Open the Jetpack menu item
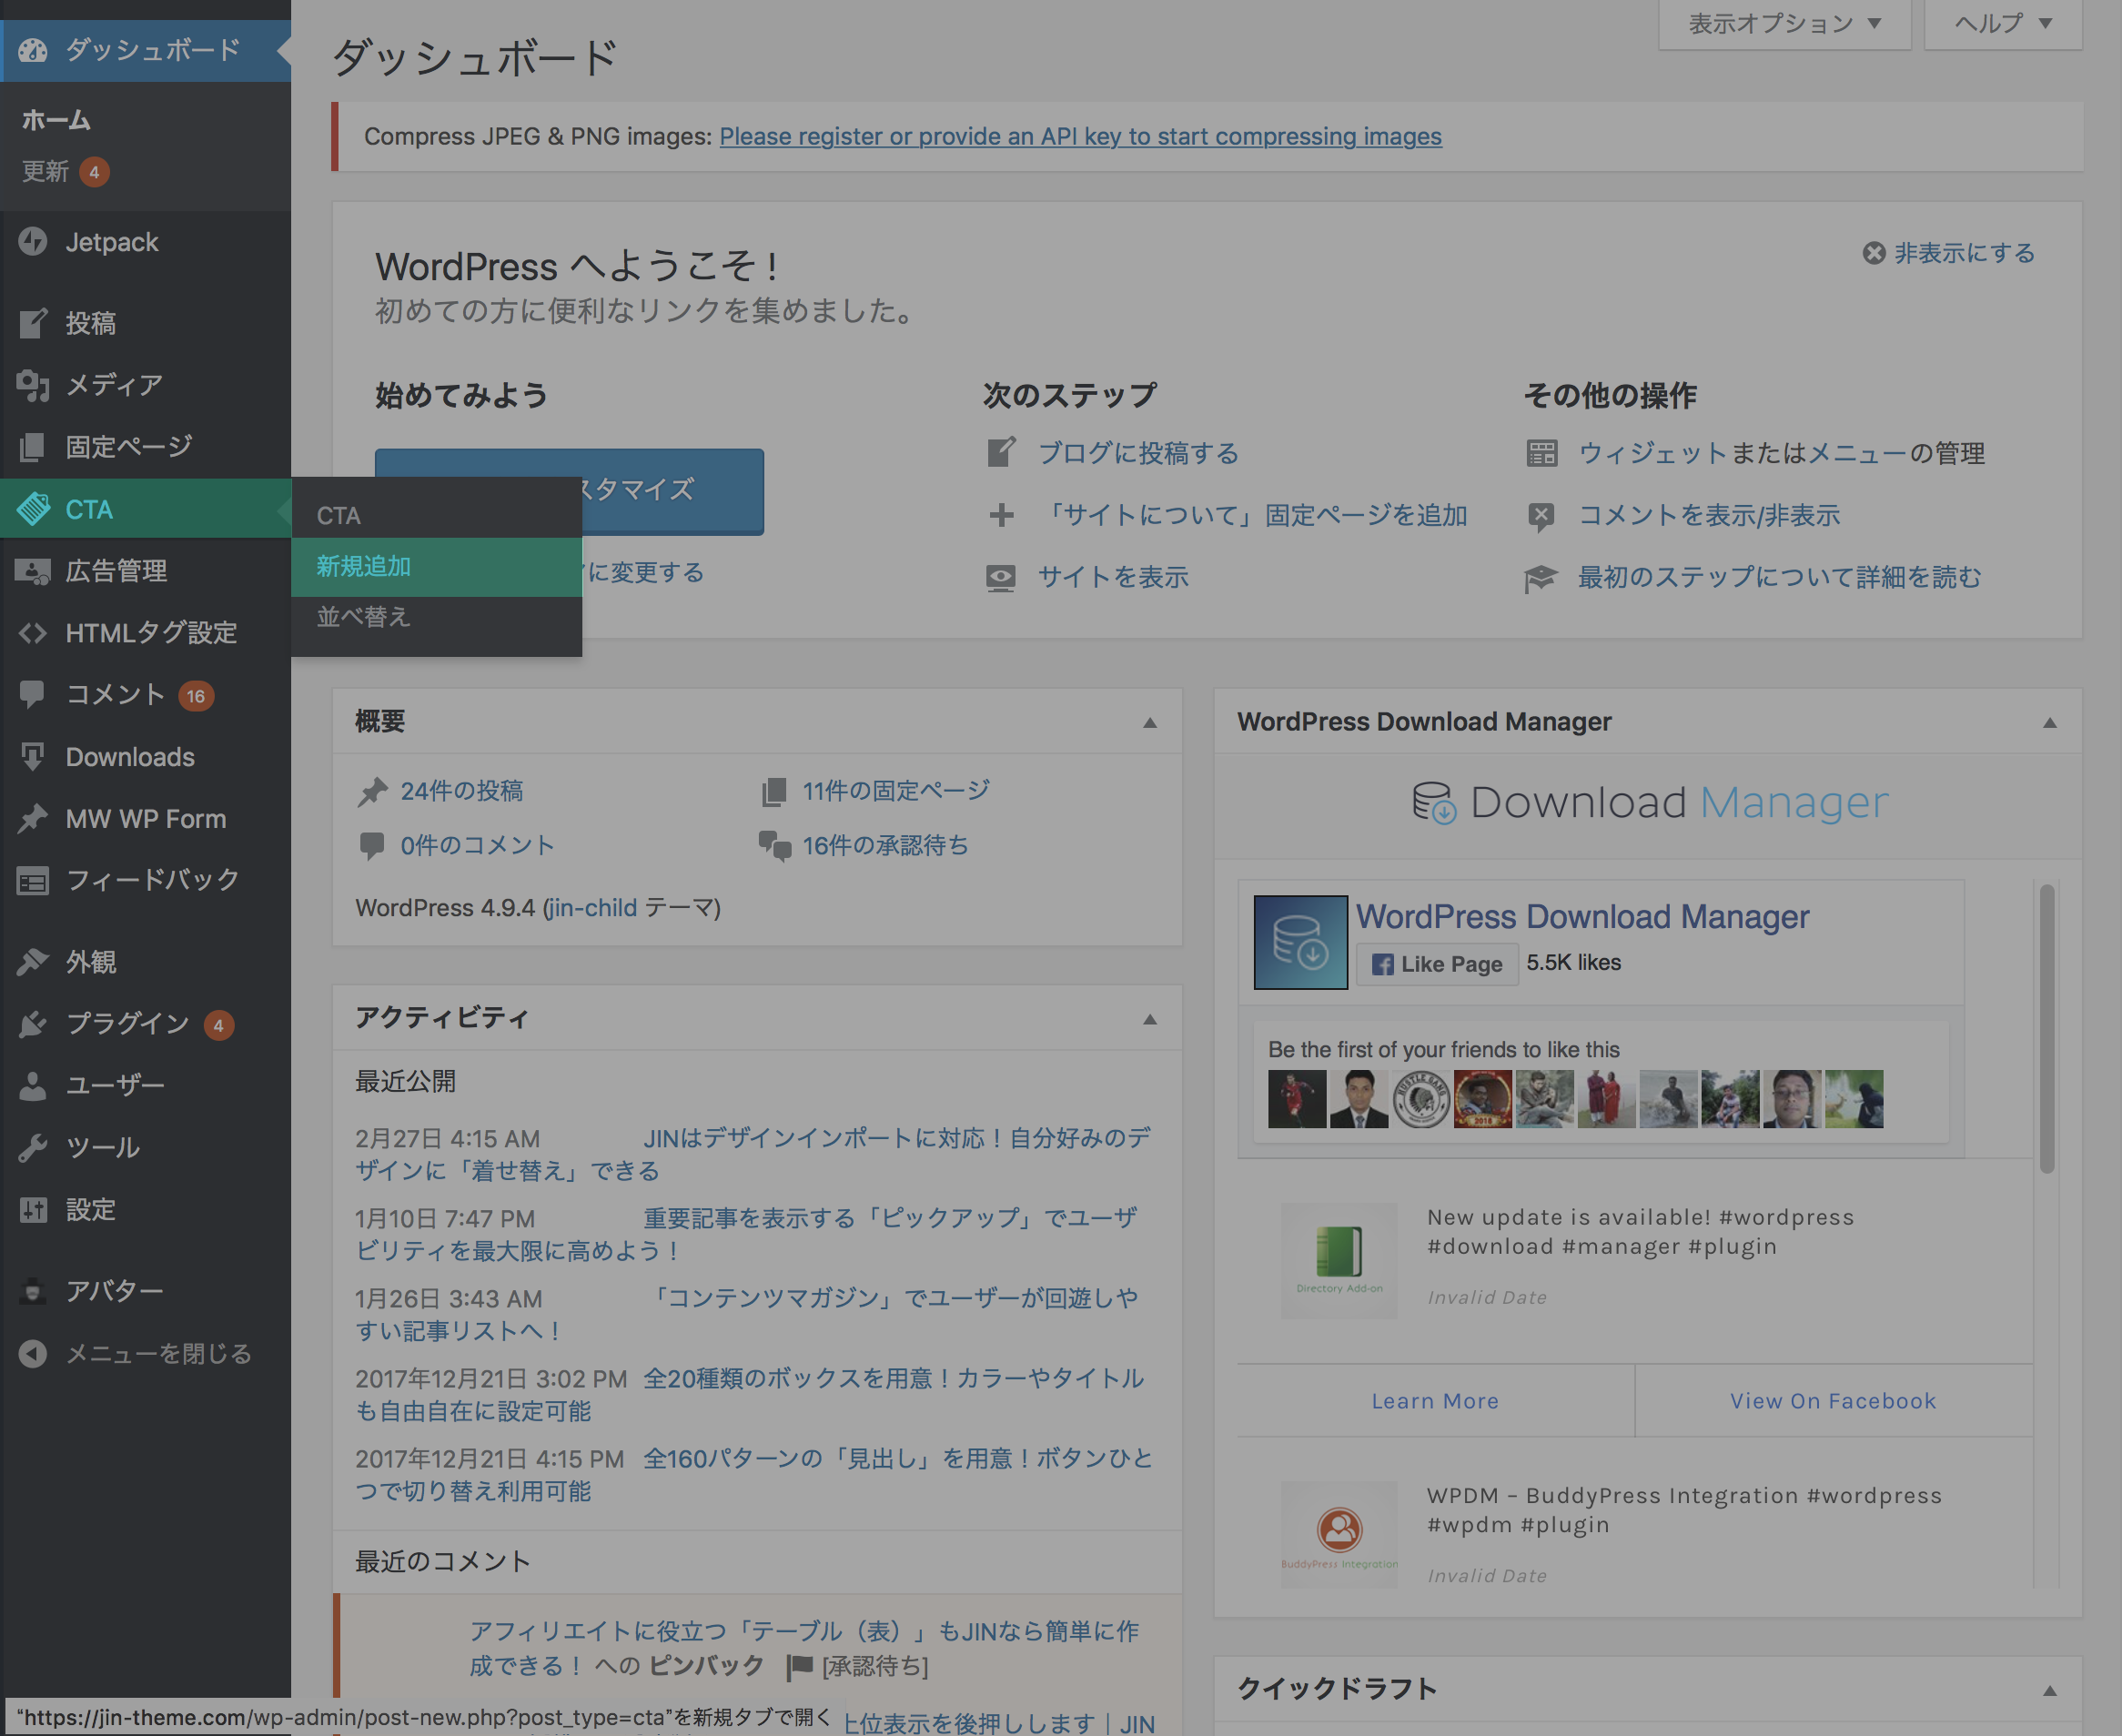Image resolution: width=2122 pixels, height=1736 pixels. 145,242
